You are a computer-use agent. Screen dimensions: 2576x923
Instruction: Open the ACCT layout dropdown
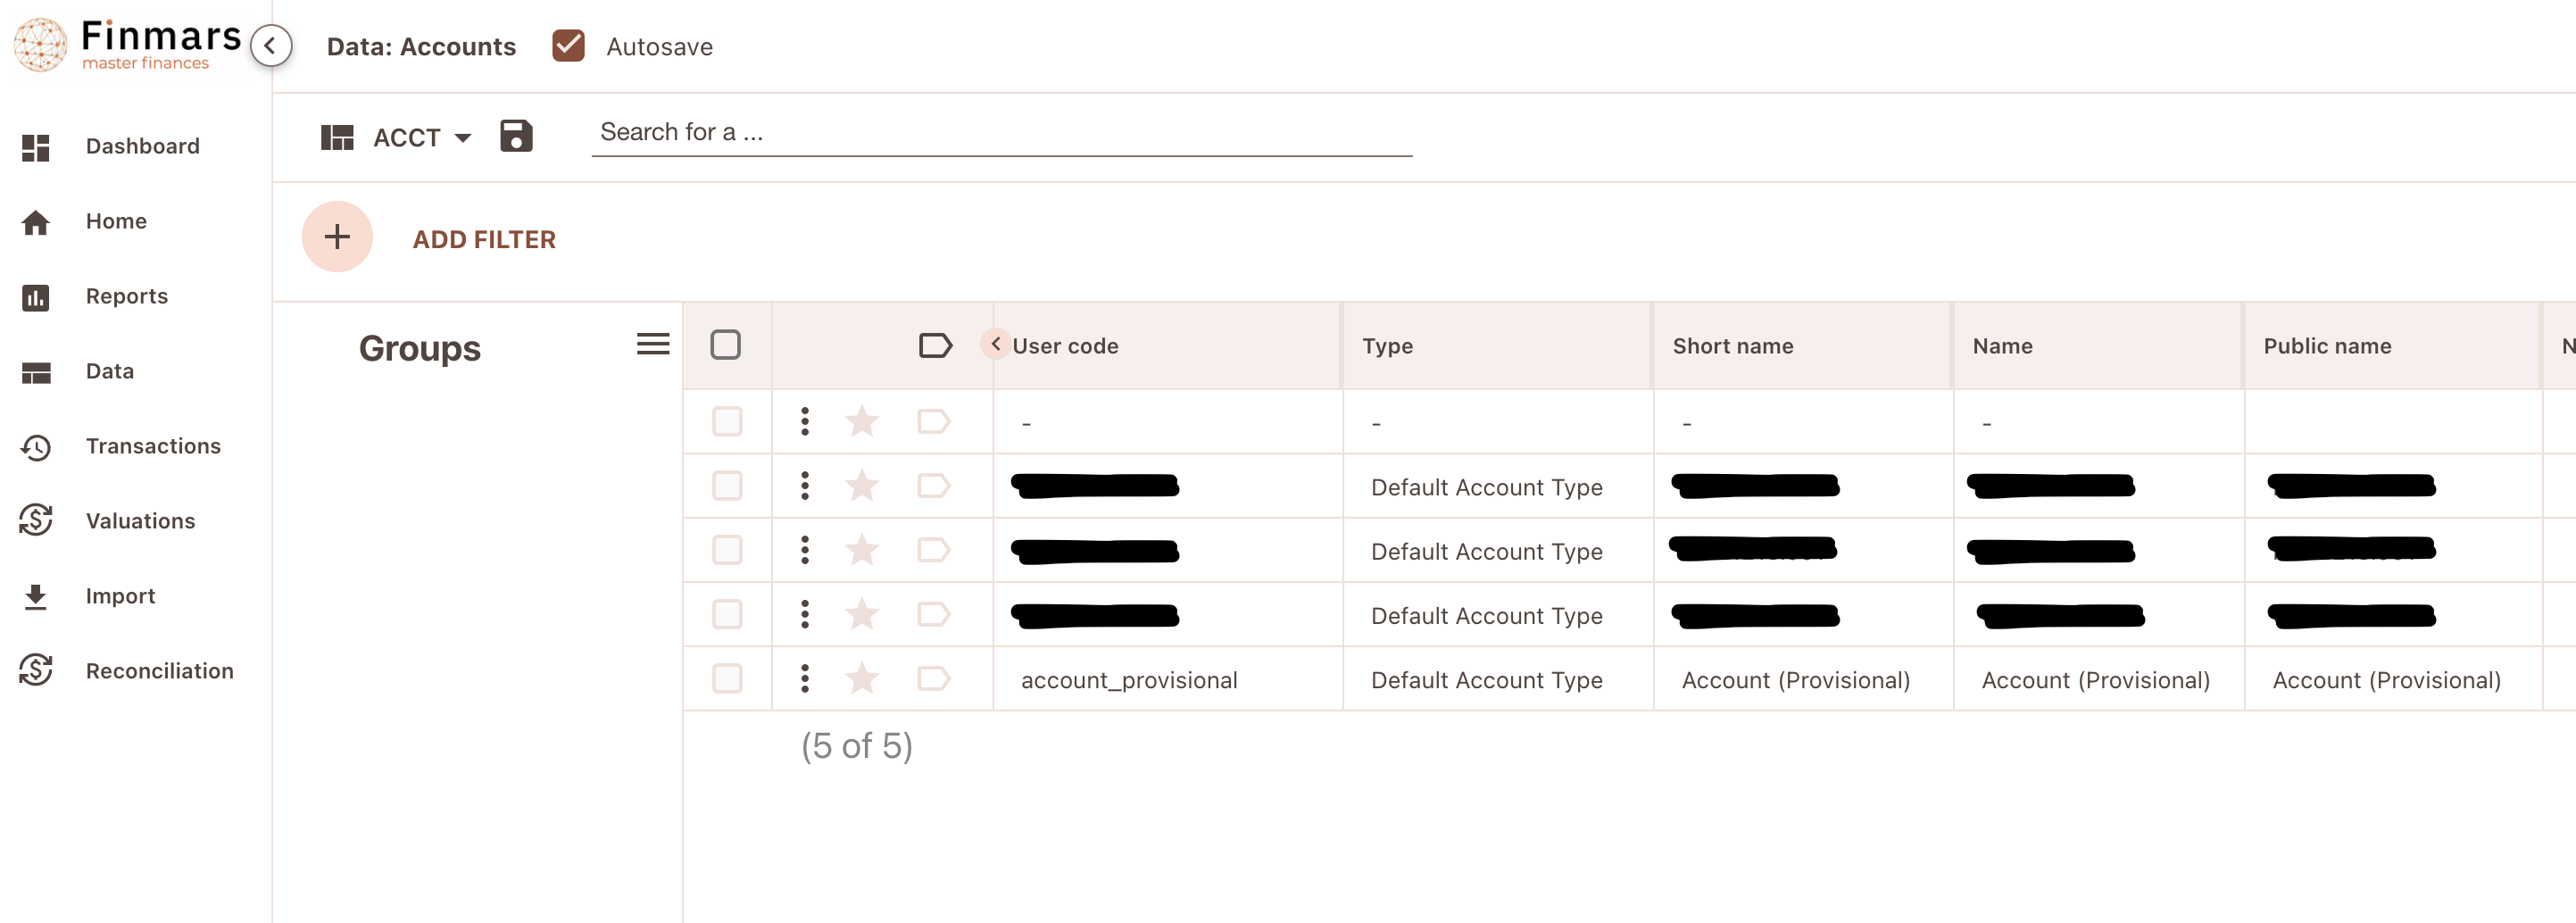tap(421, 137)
